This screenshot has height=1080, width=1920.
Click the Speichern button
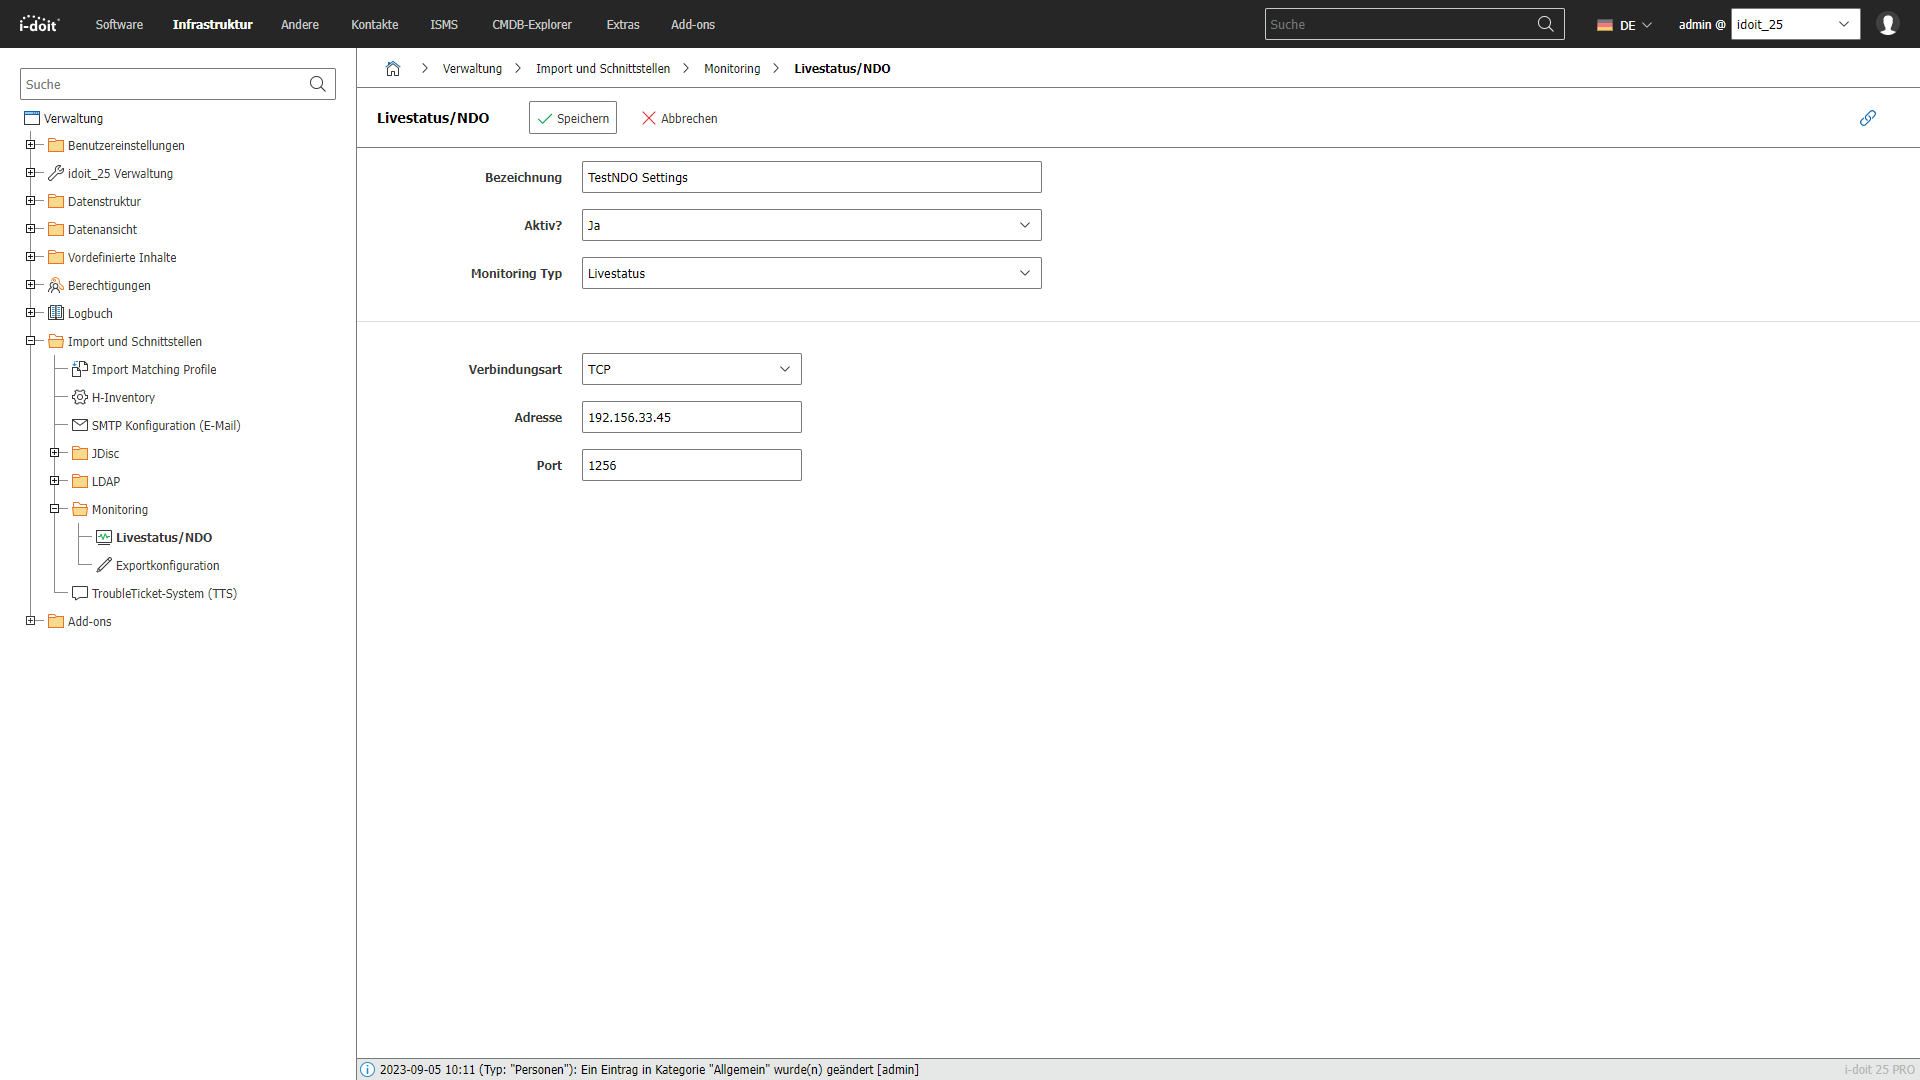pos(572,118)
